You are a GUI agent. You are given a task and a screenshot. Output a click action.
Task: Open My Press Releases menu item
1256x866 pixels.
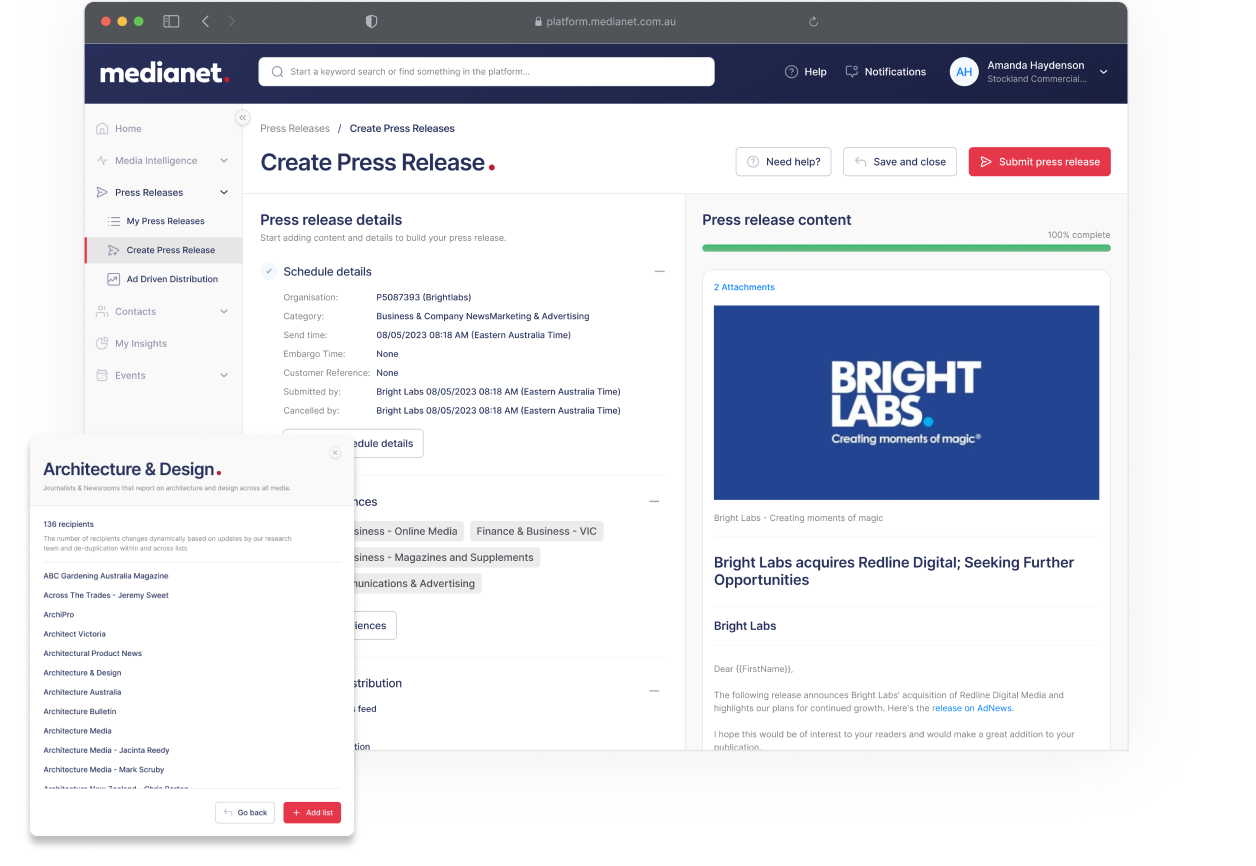165,221
